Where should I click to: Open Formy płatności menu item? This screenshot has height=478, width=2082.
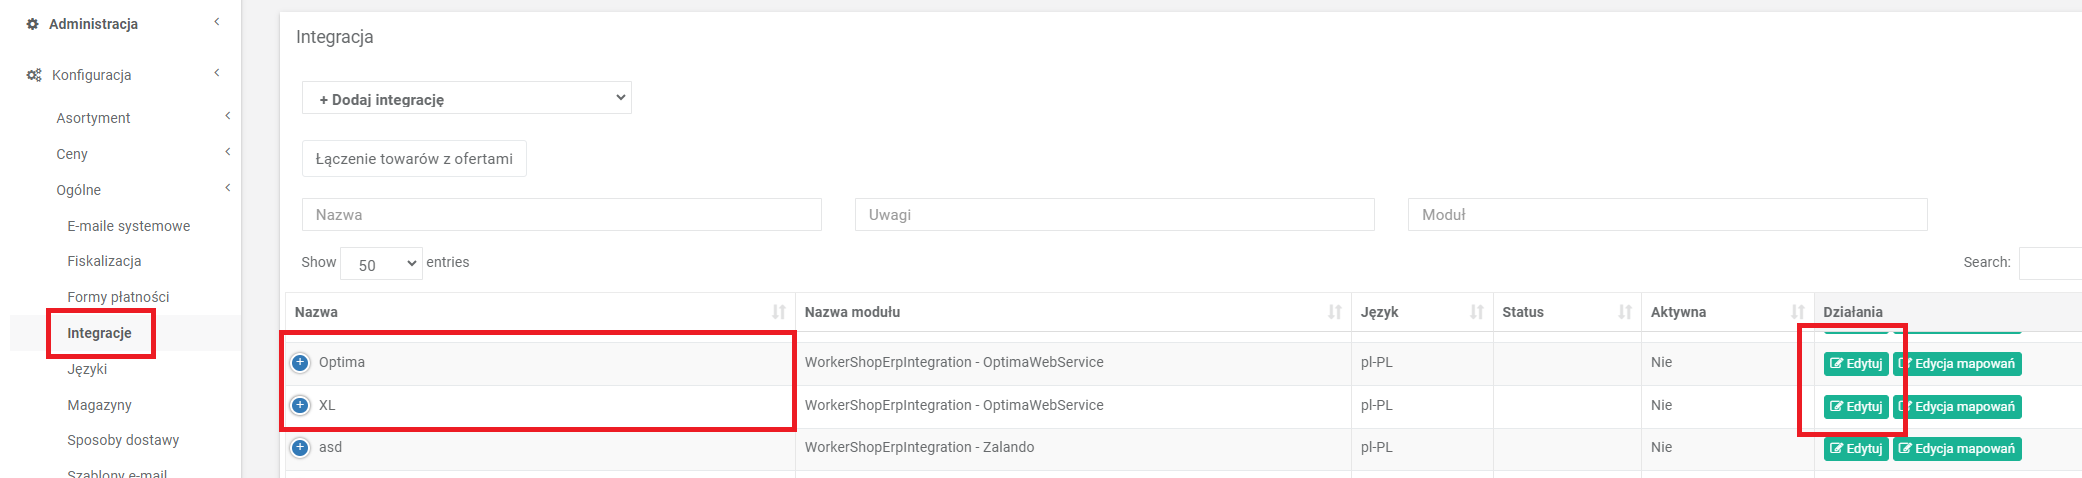(118, 297)
